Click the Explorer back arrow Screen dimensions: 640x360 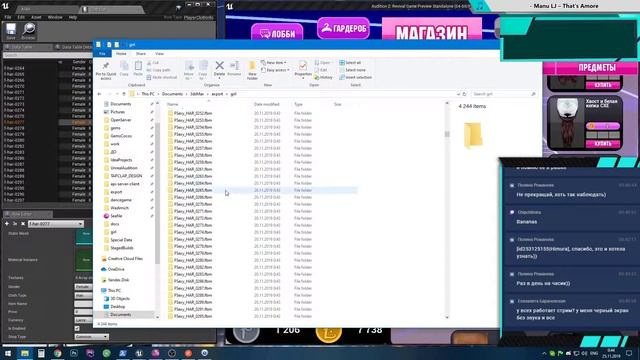[x=99, y=94]
